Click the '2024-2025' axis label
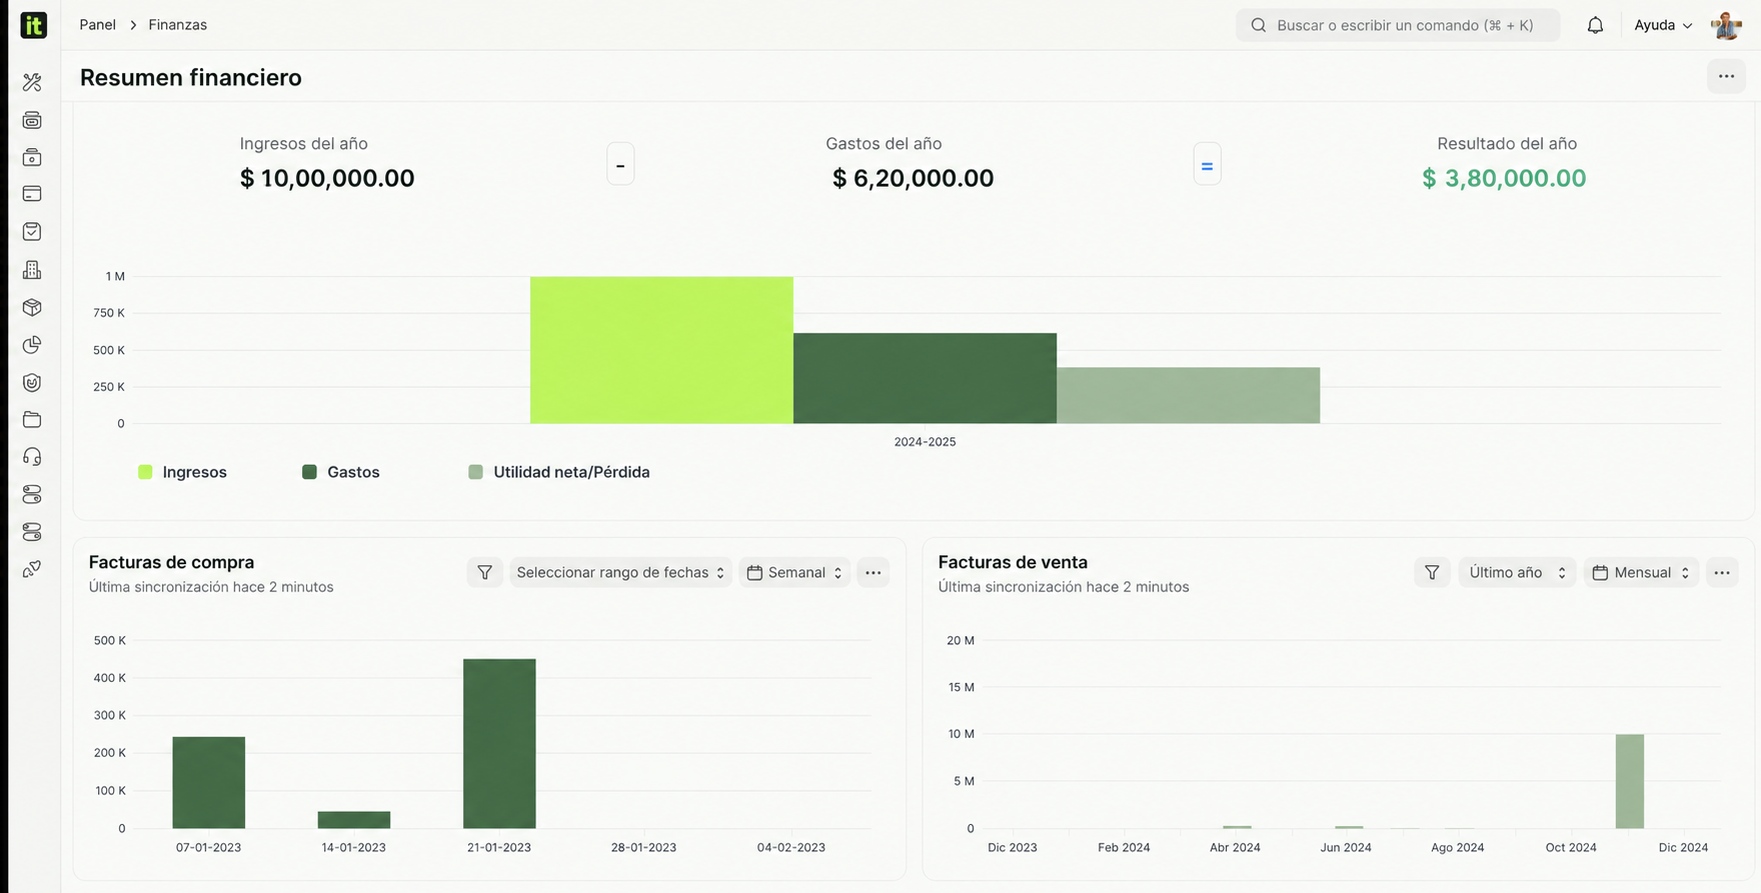 925,442
